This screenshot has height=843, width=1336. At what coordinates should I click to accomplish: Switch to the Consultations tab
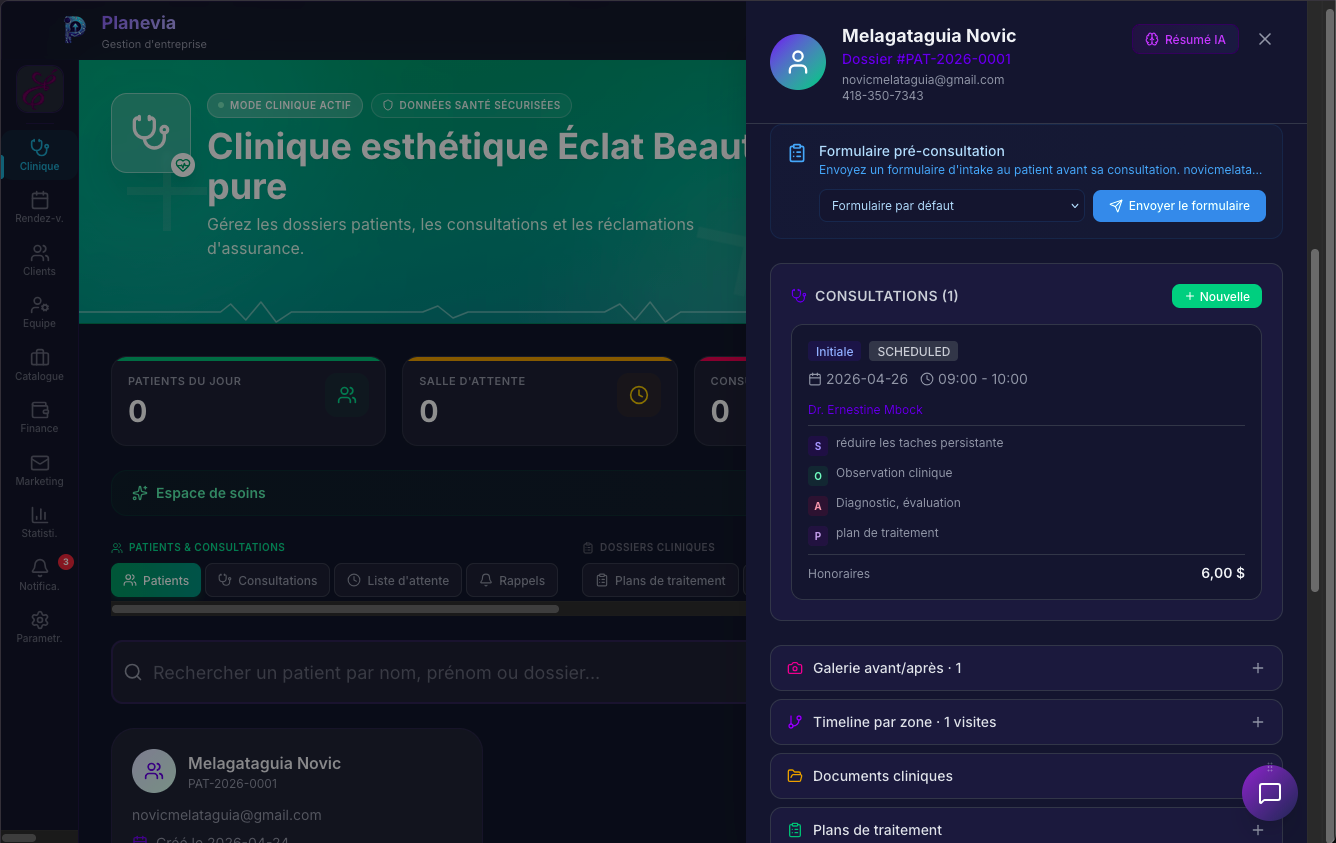coord(267,580)
